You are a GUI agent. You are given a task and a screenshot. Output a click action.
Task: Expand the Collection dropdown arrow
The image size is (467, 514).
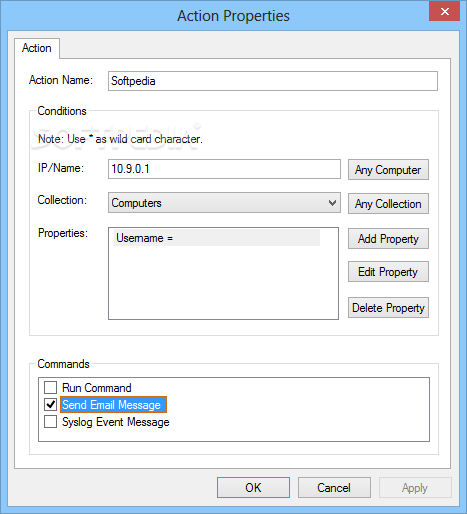[x=332, y=203]
